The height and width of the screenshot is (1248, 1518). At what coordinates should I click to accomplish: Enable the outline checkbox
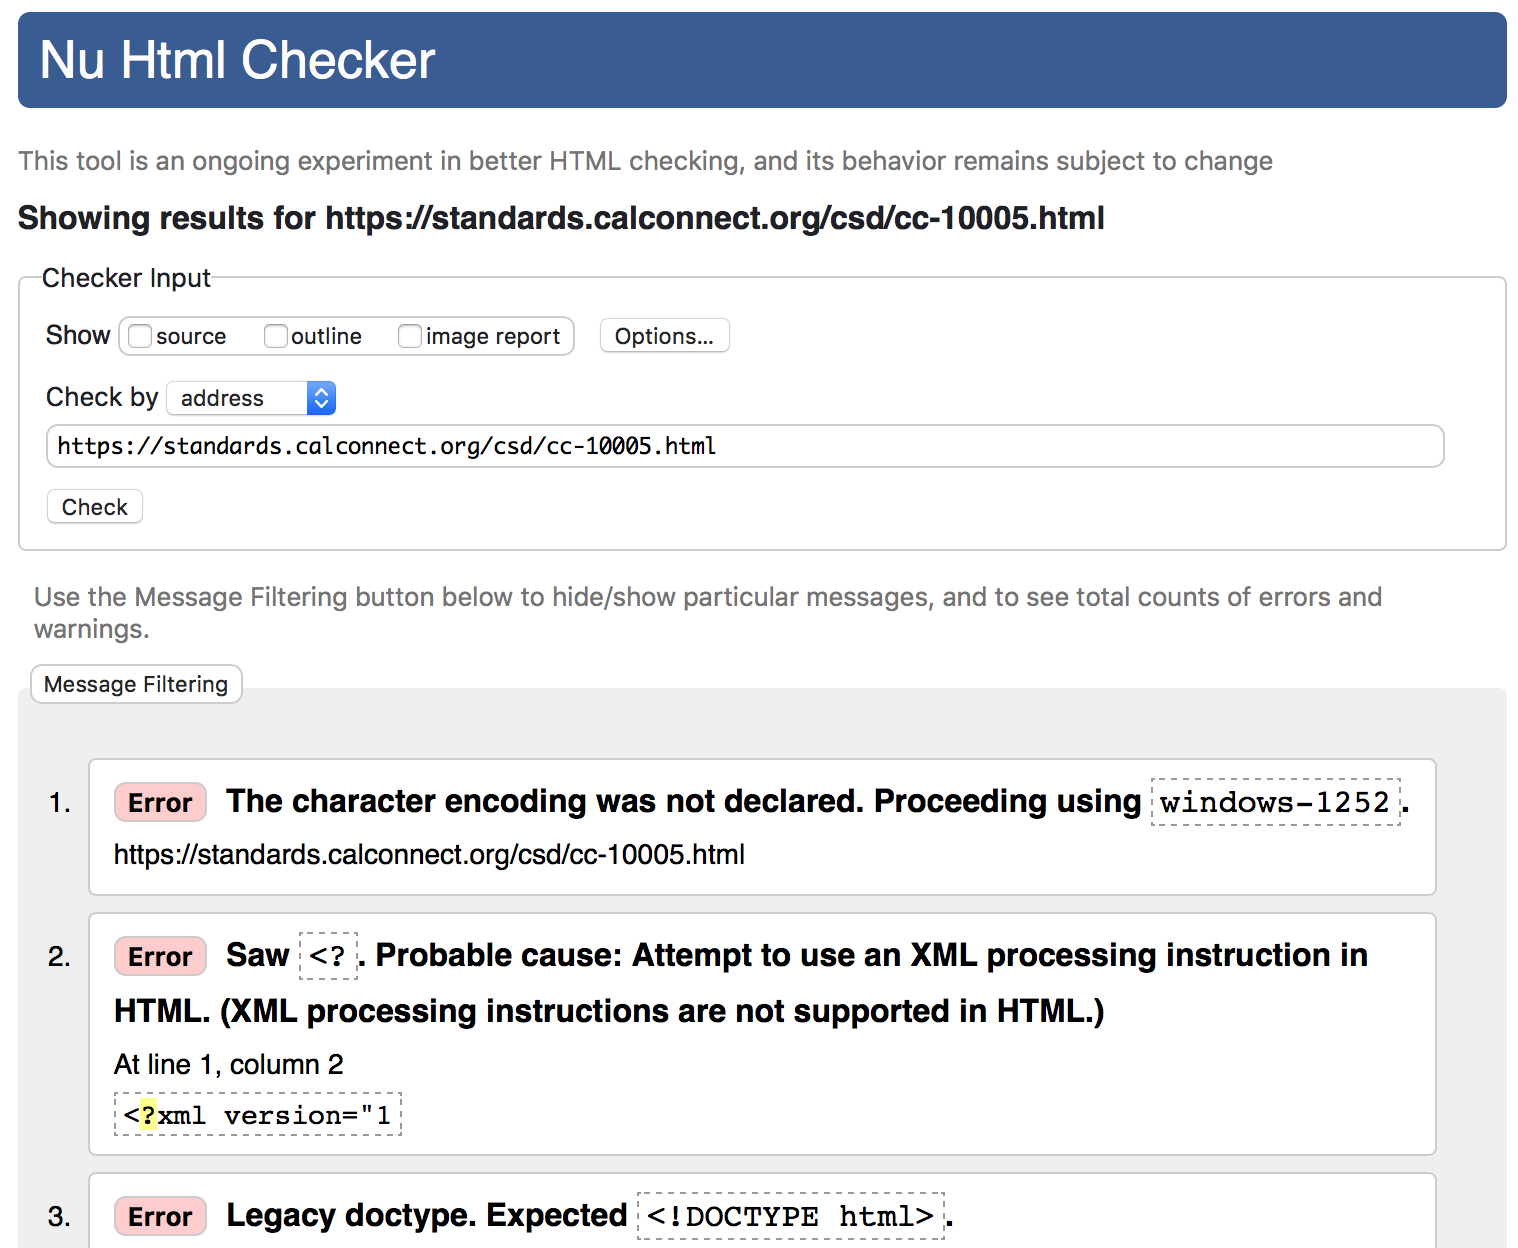(276, 336)
